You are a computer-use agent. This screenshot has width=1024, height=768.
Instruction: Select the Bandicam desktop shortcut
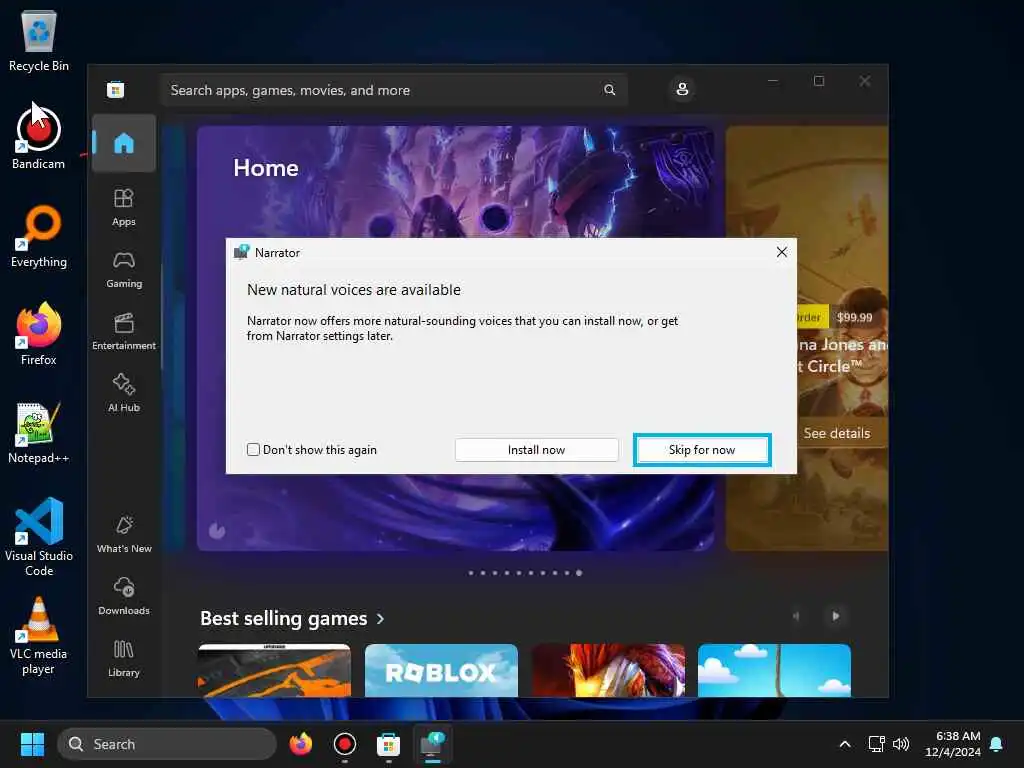click(x=39, y=138)
